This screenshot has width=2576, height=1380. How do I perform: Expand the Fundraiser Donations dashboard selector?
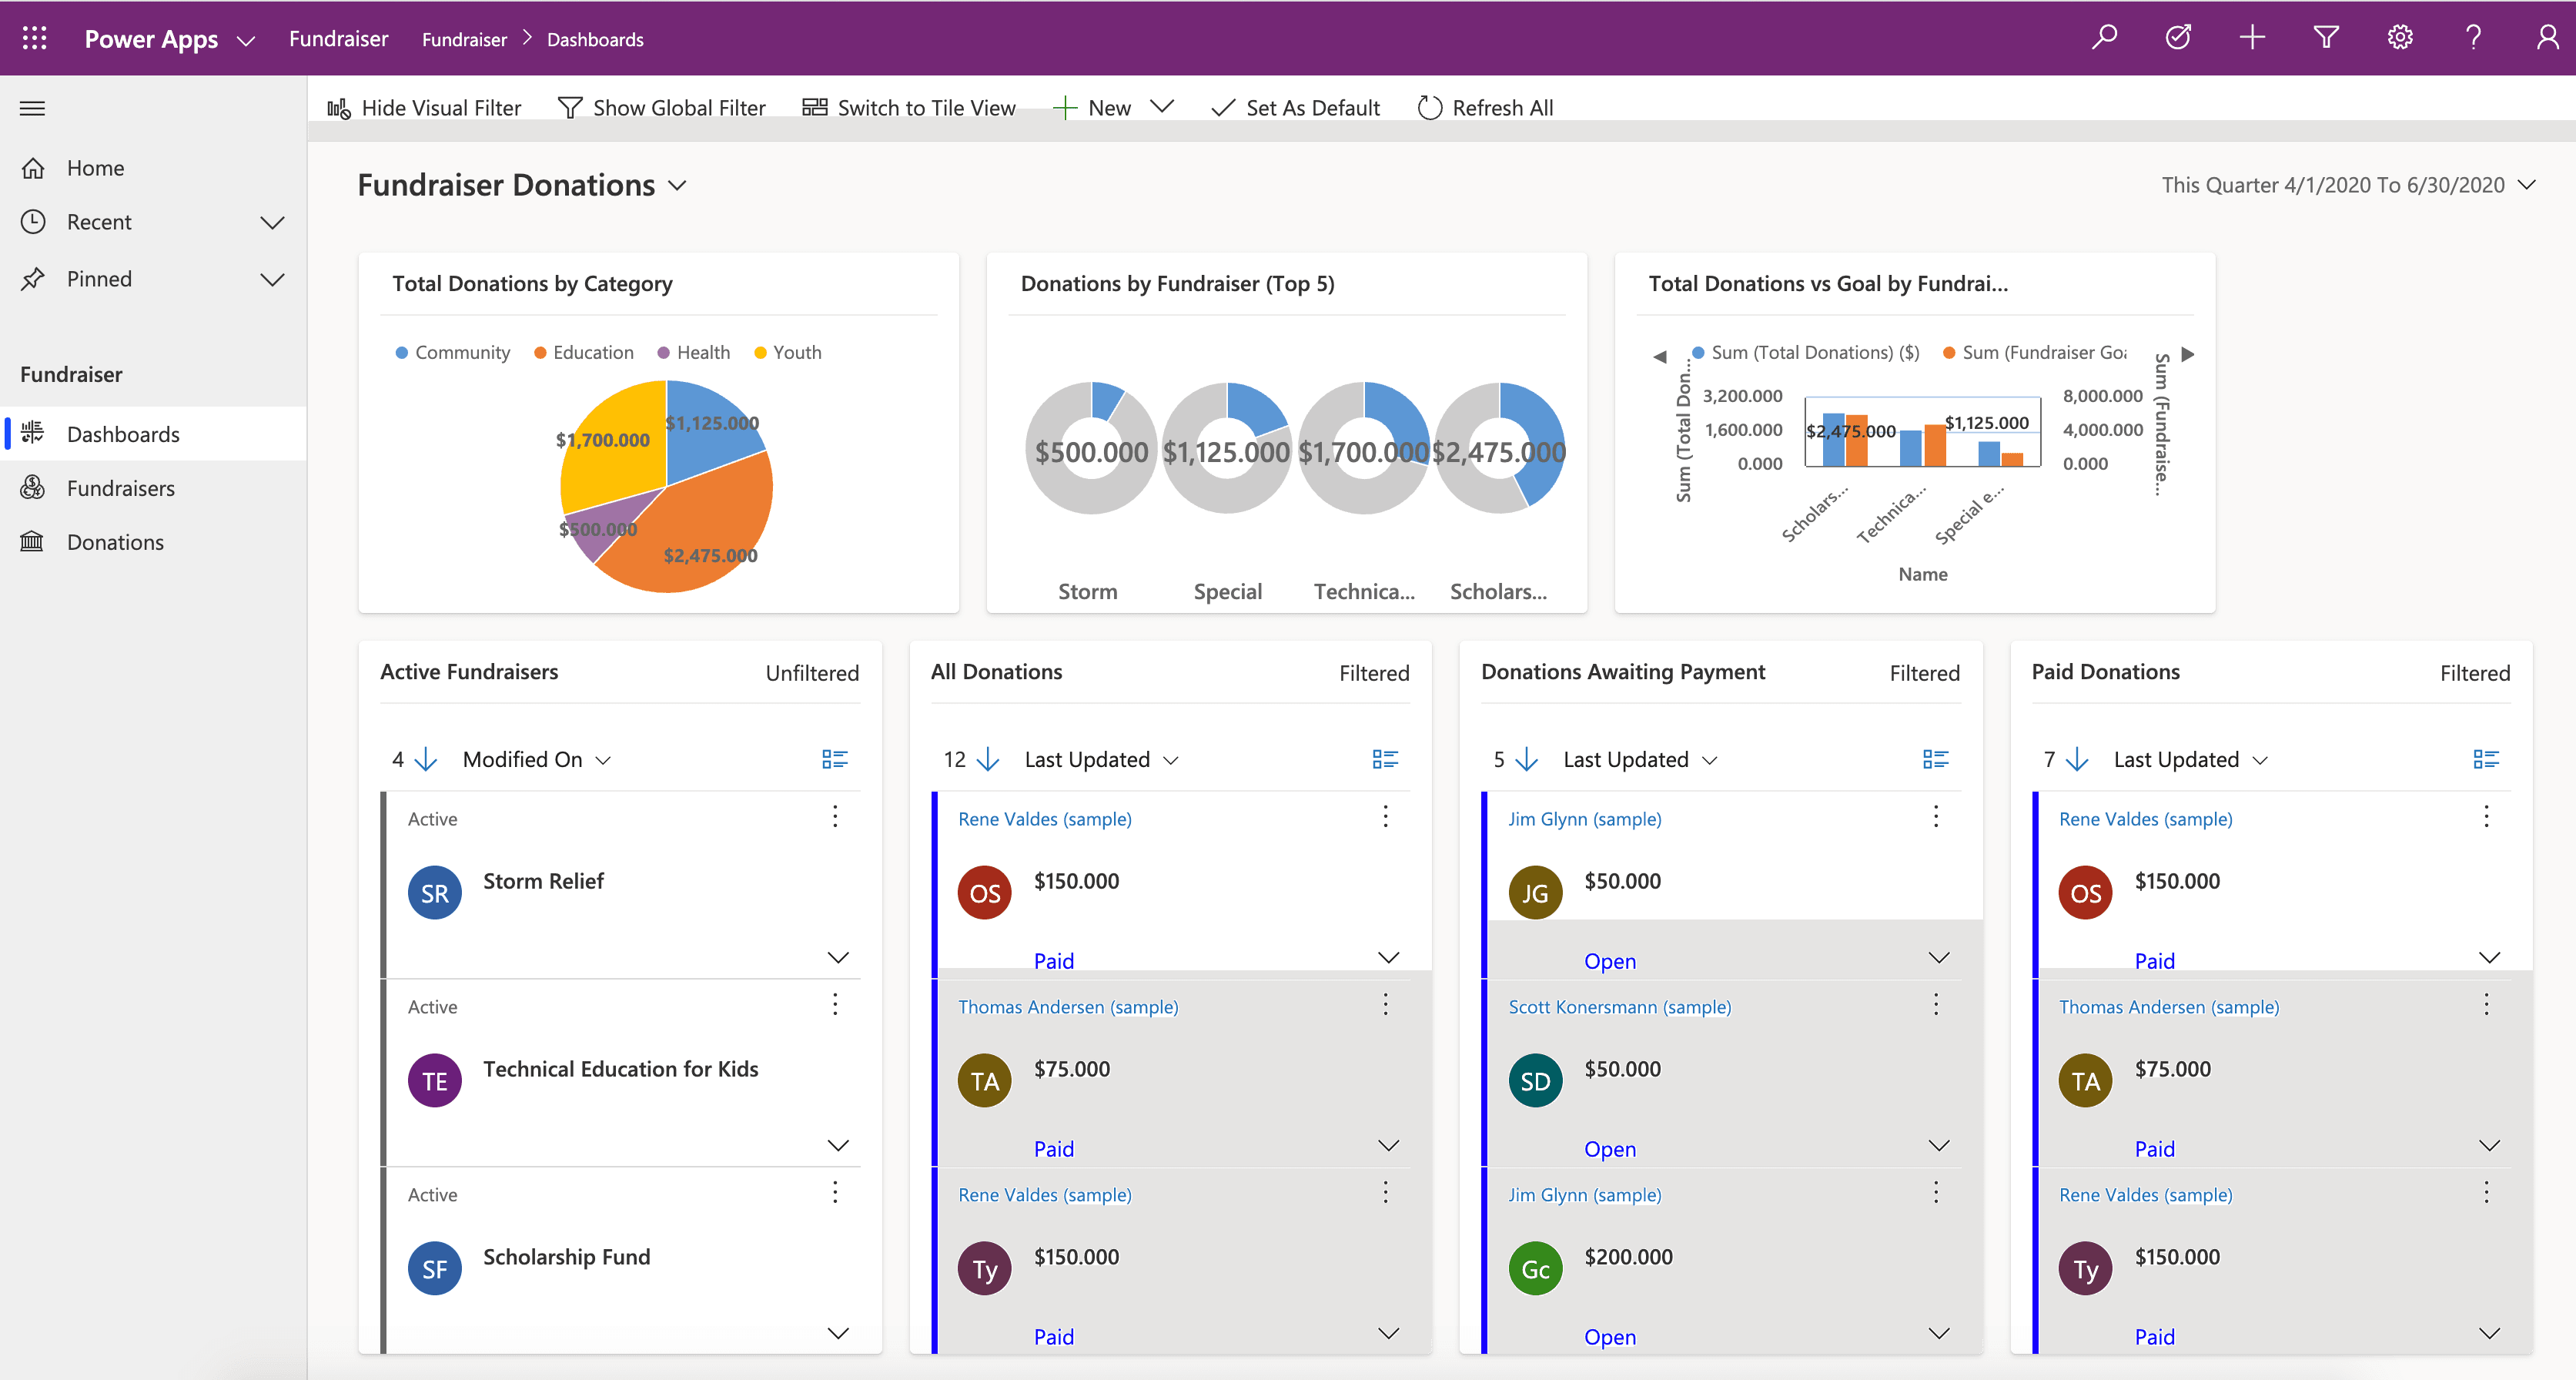tap(678, 186)
